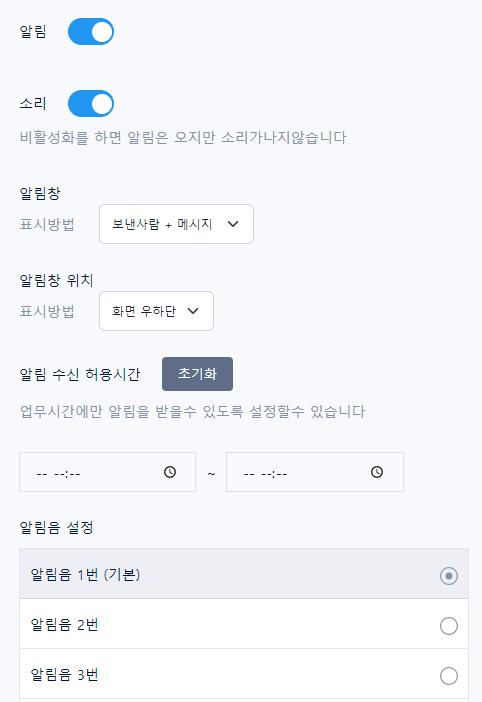
Task: Open the 알림창 위치 dropdown
Action: 156,311
